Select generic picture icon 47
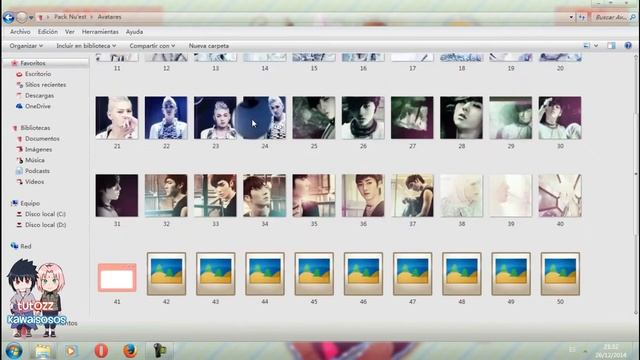 pos(412,273)
